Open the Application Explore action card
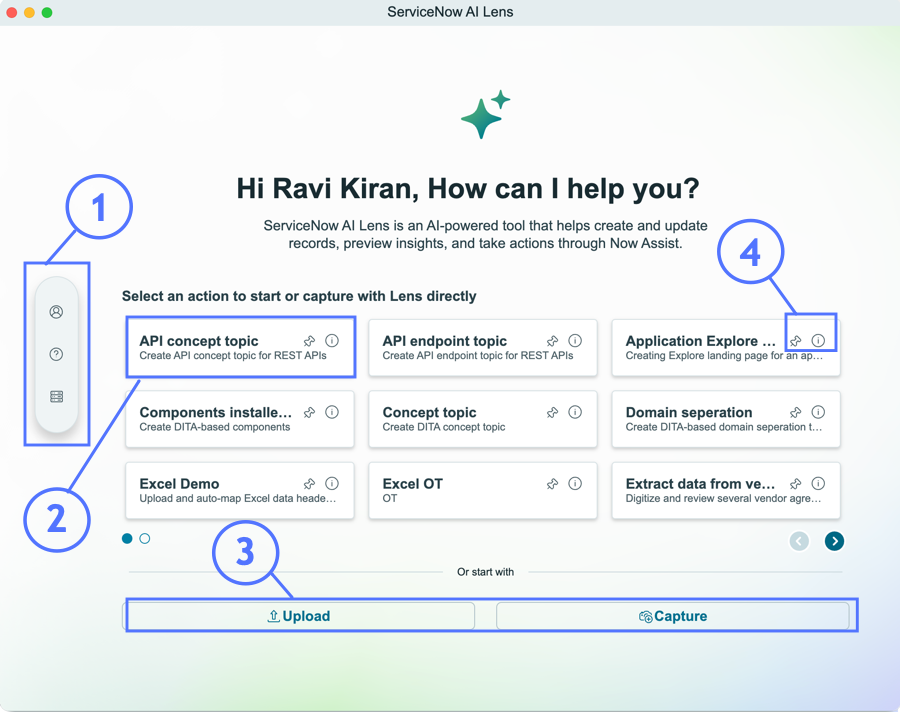The width and height of the screenshot is (900, 712). (726, 347)
